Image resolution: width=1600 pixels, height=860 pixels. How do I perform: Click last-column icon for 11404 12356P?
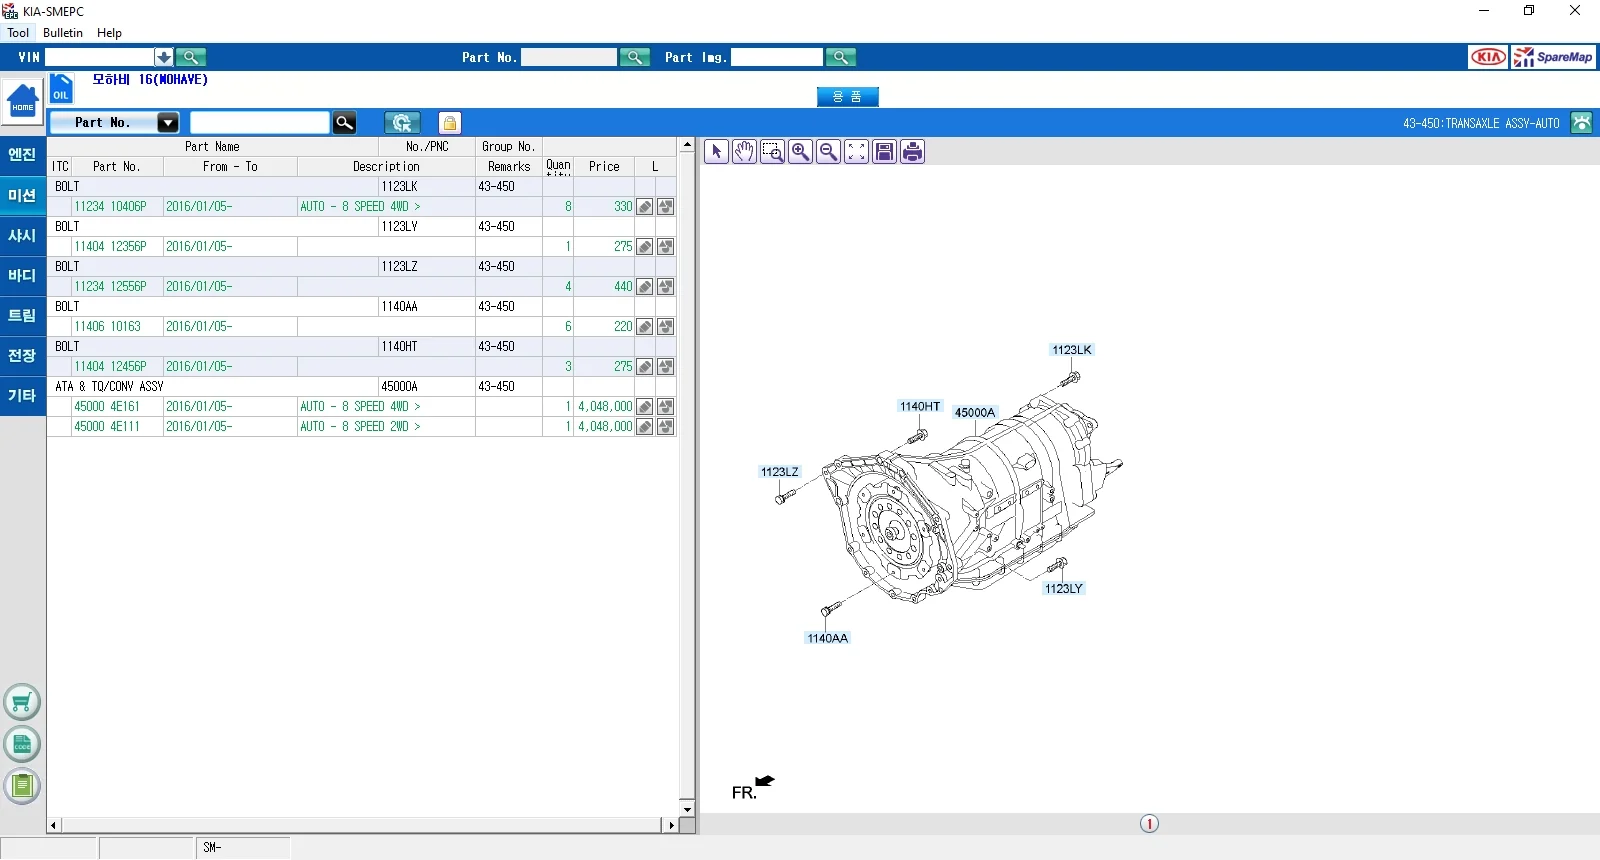click(x=666, y=247)
